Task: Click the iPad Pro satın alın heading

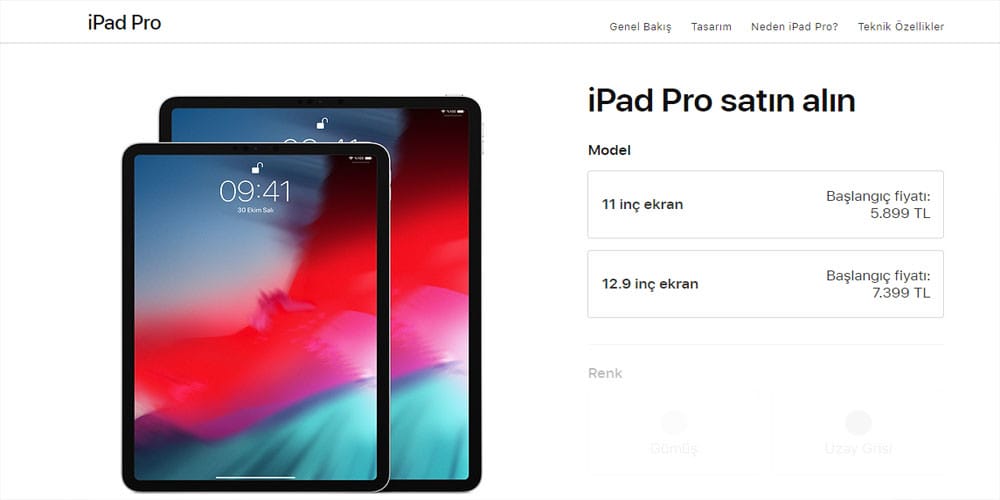Action: (x=721, y=101)
